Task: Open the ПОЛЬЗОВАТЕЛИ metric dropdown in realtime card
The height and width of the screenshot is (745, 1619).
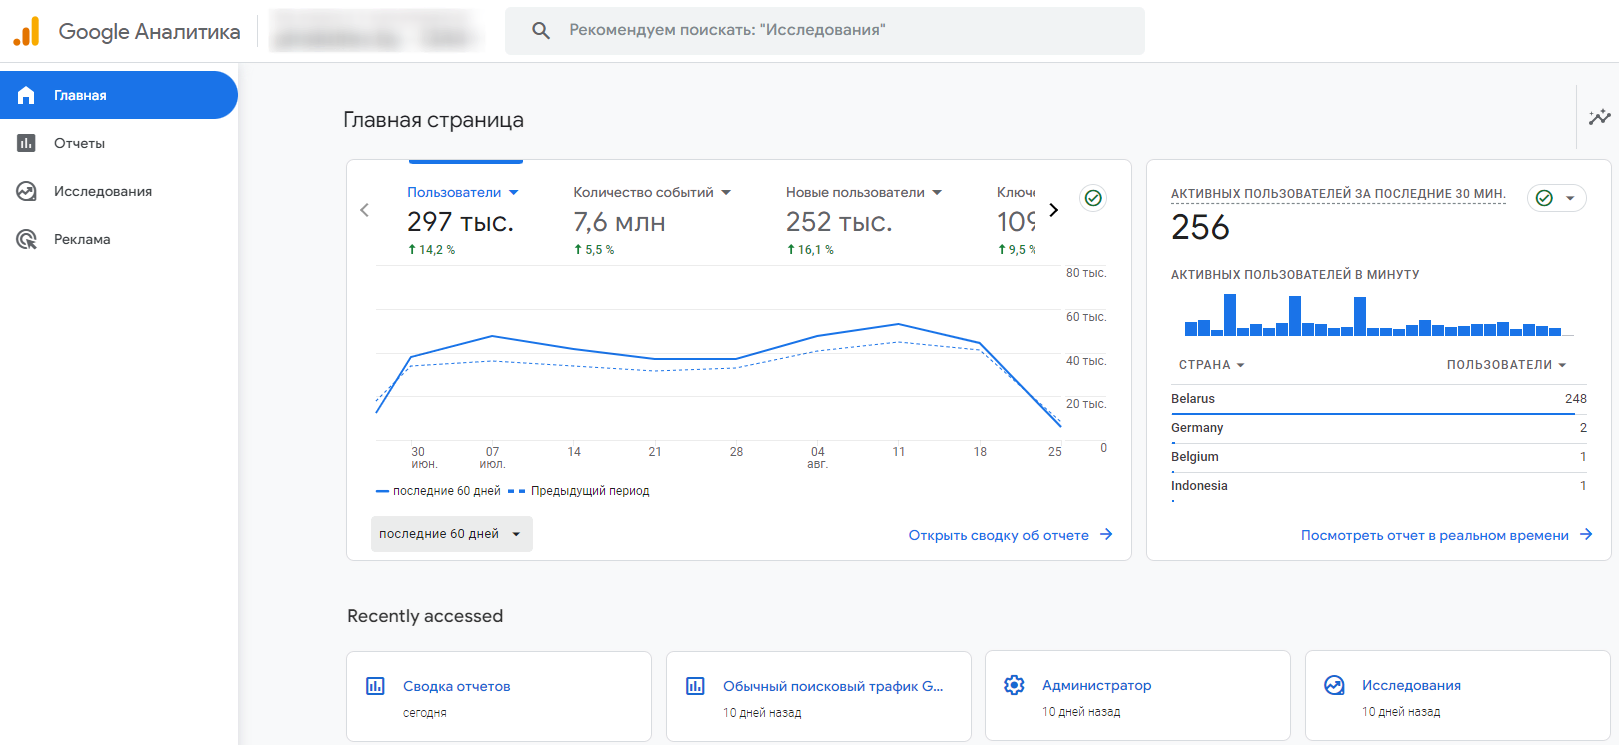Action: click(x=1507, y=365)
